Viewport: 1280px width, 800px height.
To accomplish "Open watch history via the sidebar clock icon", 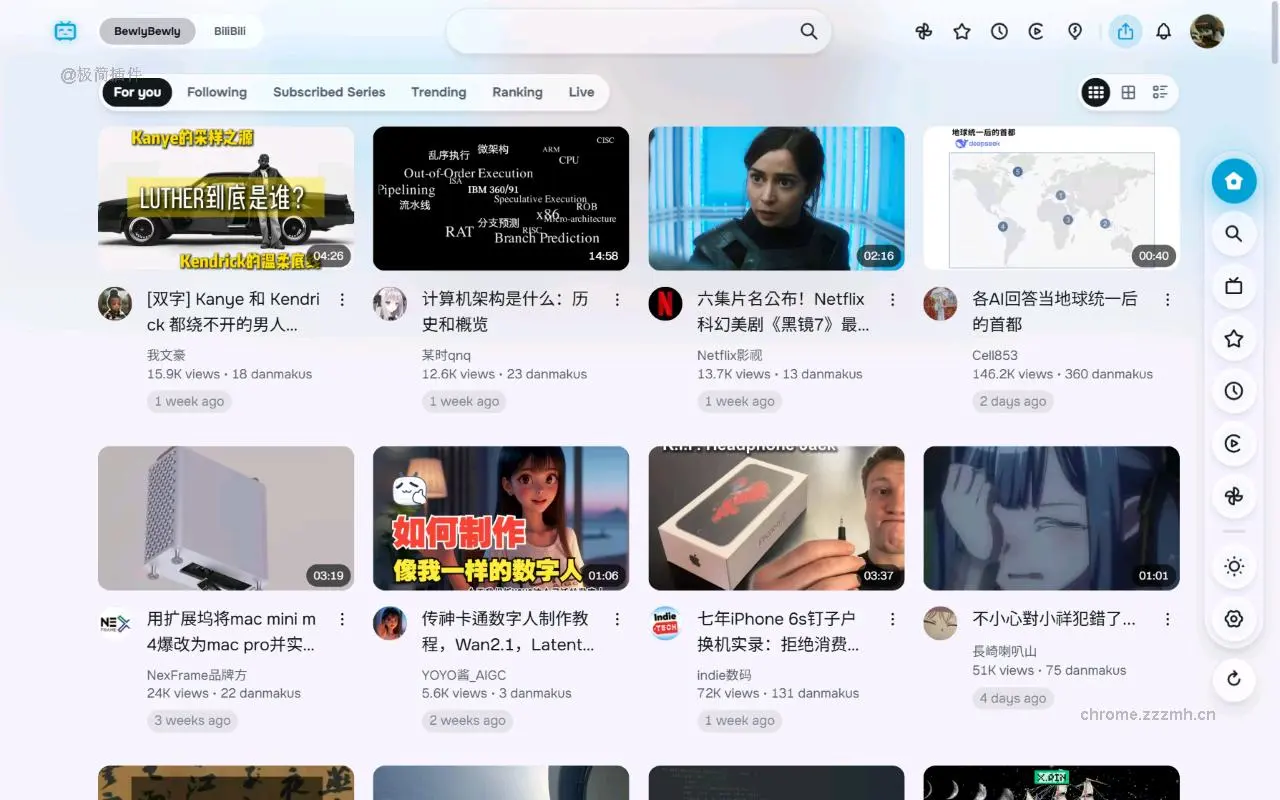I will pos(1233,391).
